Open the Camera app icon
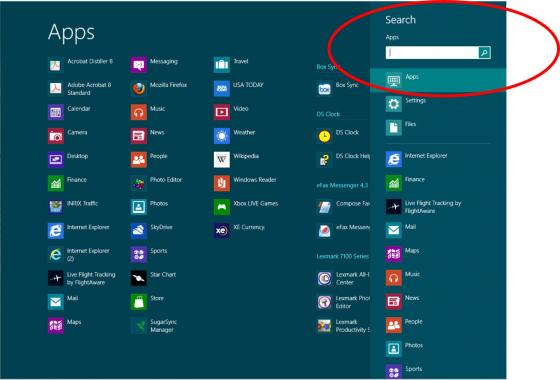The height and width of the screenshot is (380, 560). click(x=55, y=136)
